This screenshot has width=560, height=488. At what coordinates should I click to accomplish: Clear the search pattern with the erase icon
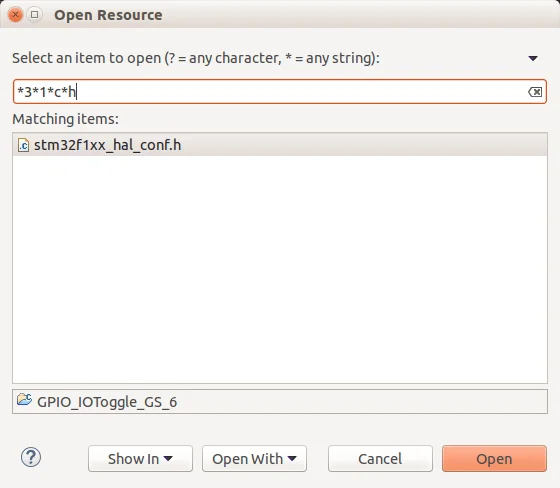(x=535, y=92)
